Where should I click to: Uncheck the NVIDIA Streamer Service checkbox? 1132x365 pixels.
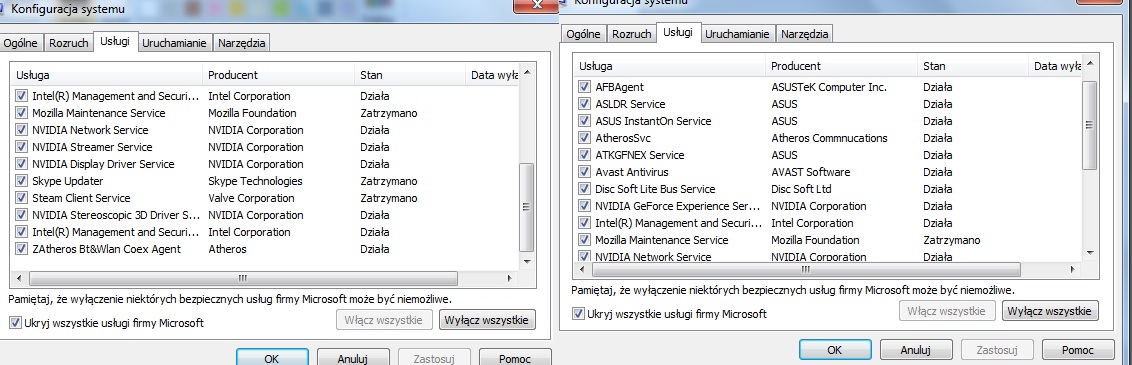point(21,147)
